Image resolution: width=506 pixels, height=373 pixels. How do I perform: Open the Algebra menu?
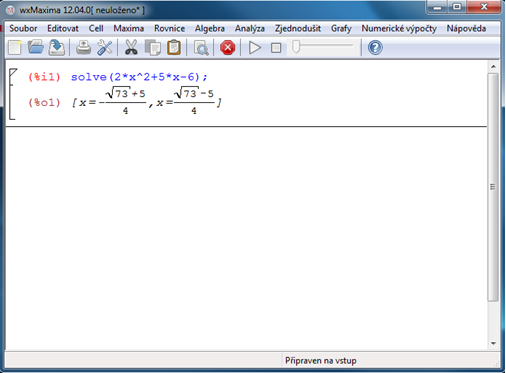click(x=210, y=29)
